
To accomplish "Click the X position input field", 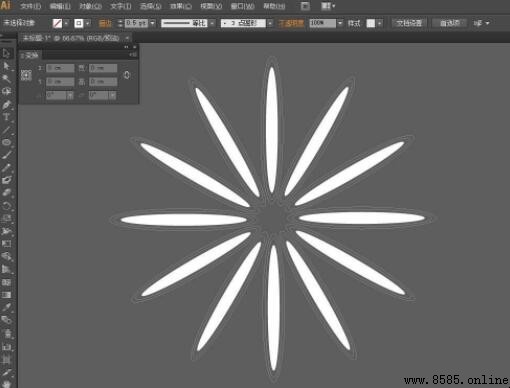I will 60,68.
